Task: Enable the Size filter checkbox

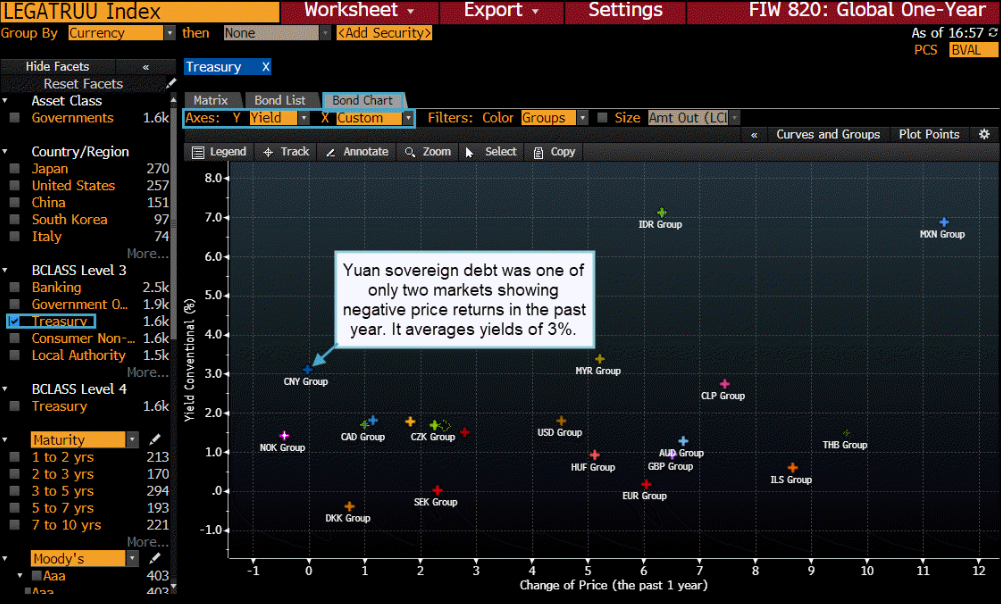Action: point(602,118)
